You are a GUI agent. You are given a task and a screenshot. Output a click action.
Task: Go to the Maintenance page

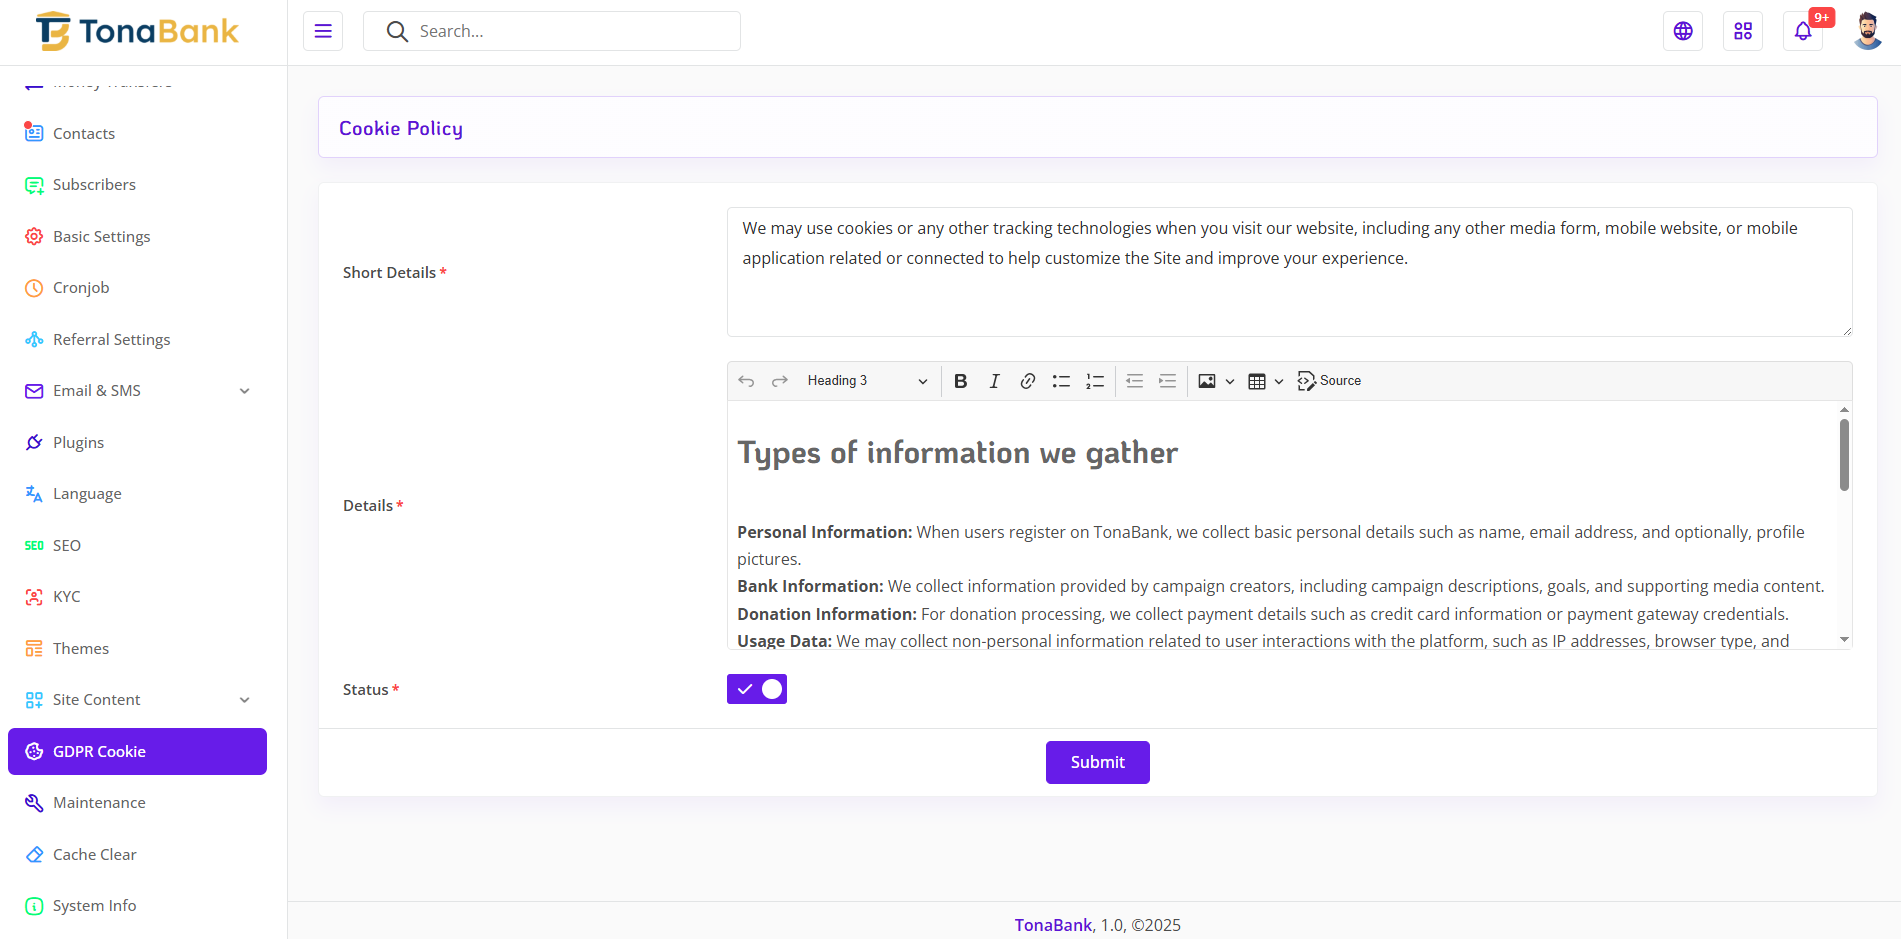click(99, 803)
